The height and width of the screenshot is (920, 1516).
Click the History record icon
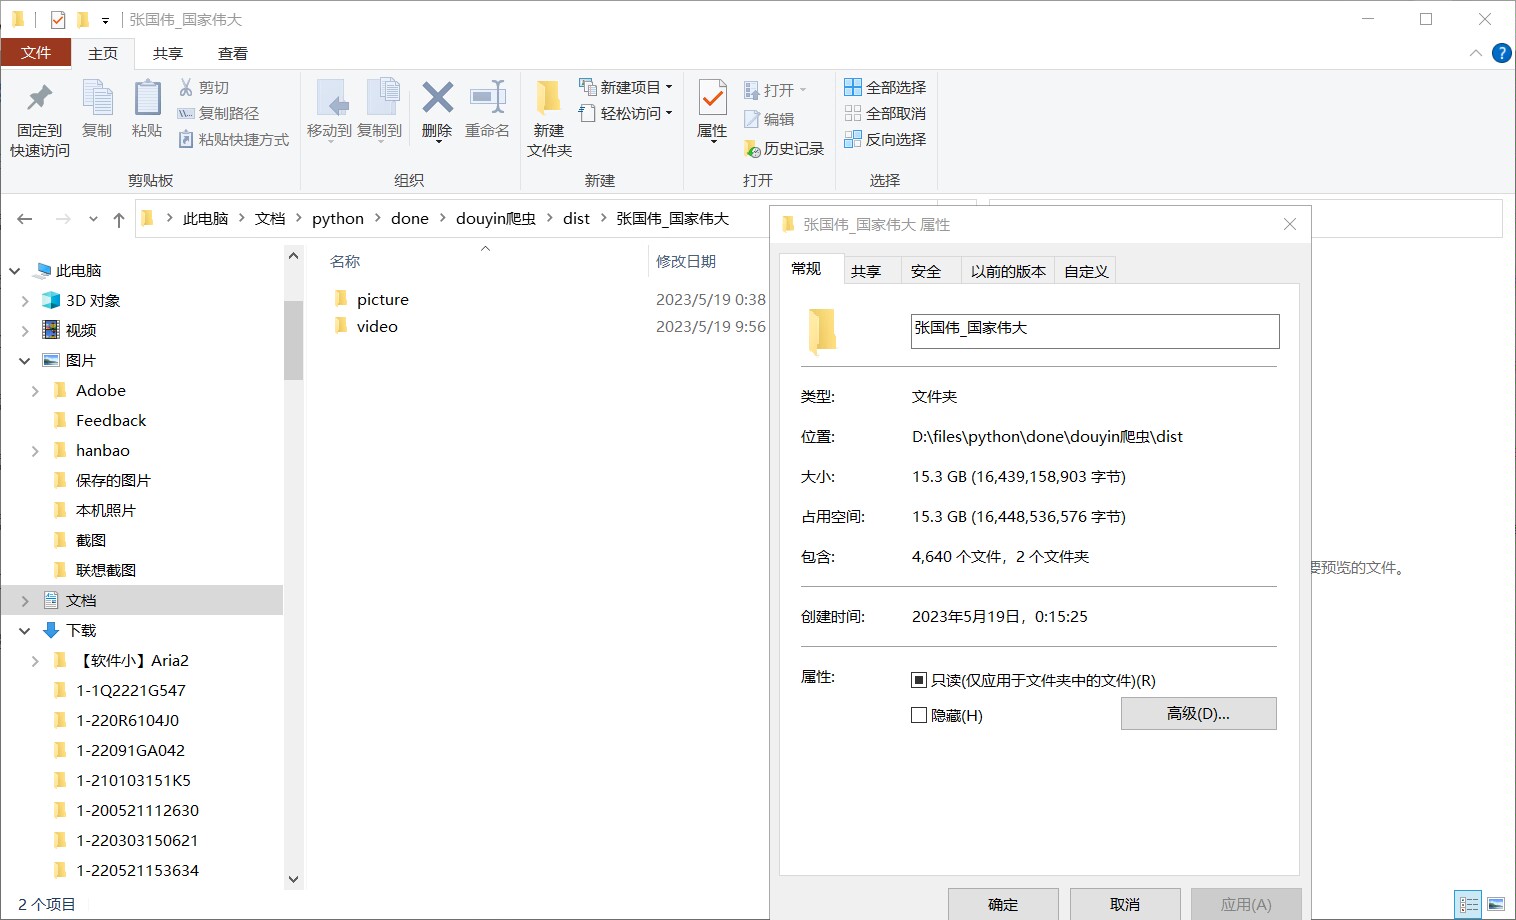coord(753,149)
